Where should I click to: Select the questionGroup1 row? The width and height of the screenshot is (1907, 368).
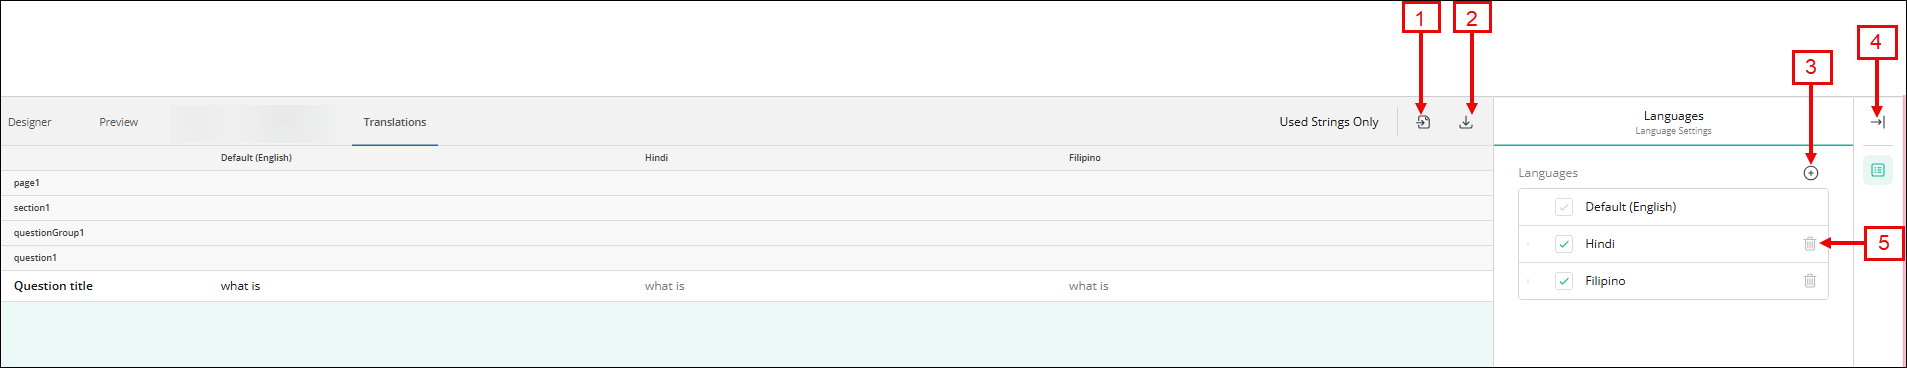(x=747, y=233)
